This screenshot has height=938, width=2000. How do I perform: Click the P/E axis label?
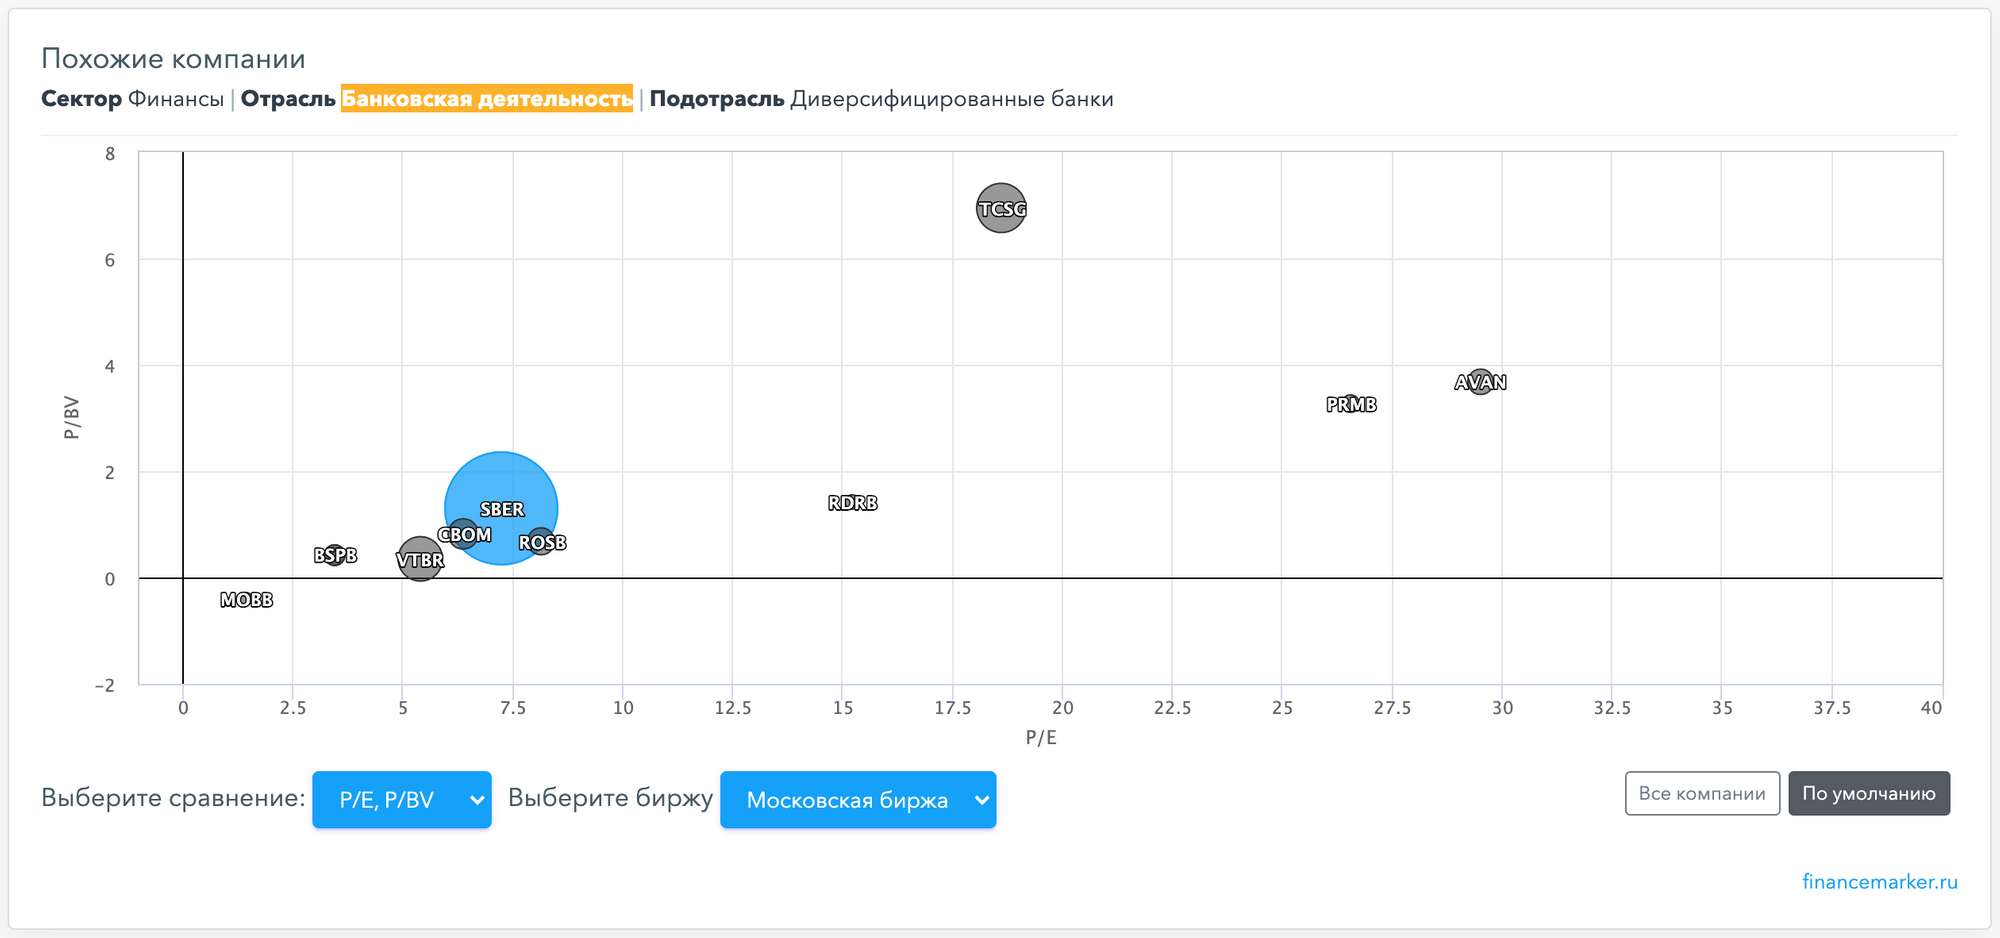pyautogui.click(x=1041, y=737)
